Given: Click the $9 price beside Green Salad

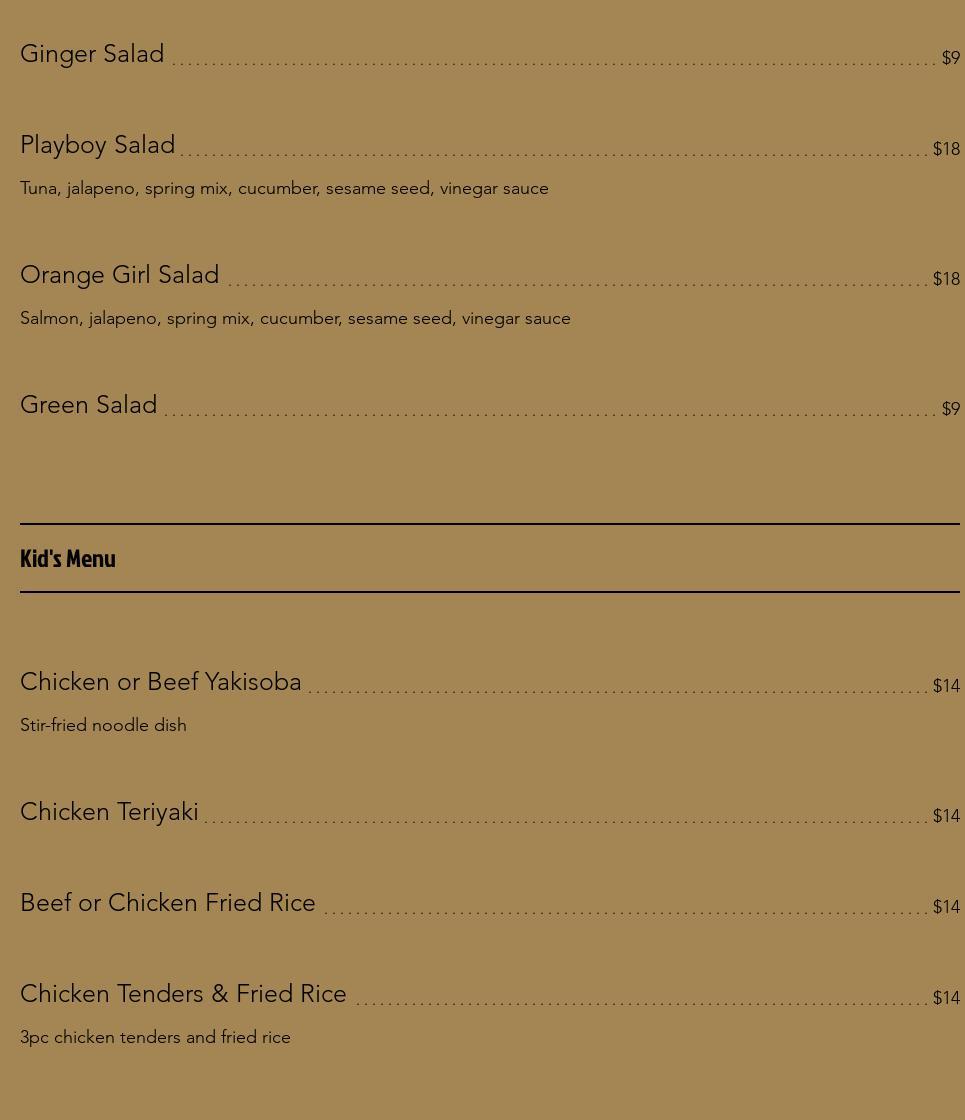Looking at the screenshot, I should (951, 409).
